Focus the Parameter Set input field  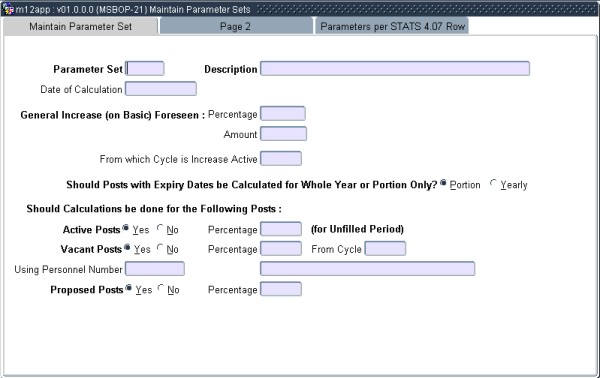[x=145, y=68]
